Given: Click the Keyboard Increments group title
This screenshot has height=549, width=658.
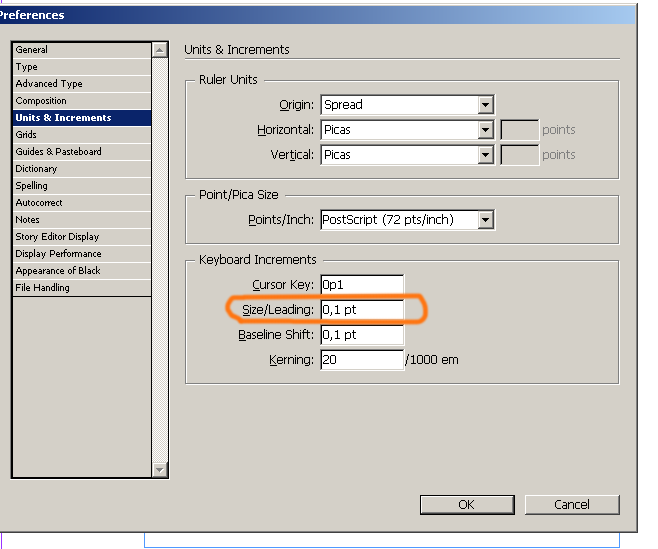Looking at the screenshot, I should coord(257,260).
